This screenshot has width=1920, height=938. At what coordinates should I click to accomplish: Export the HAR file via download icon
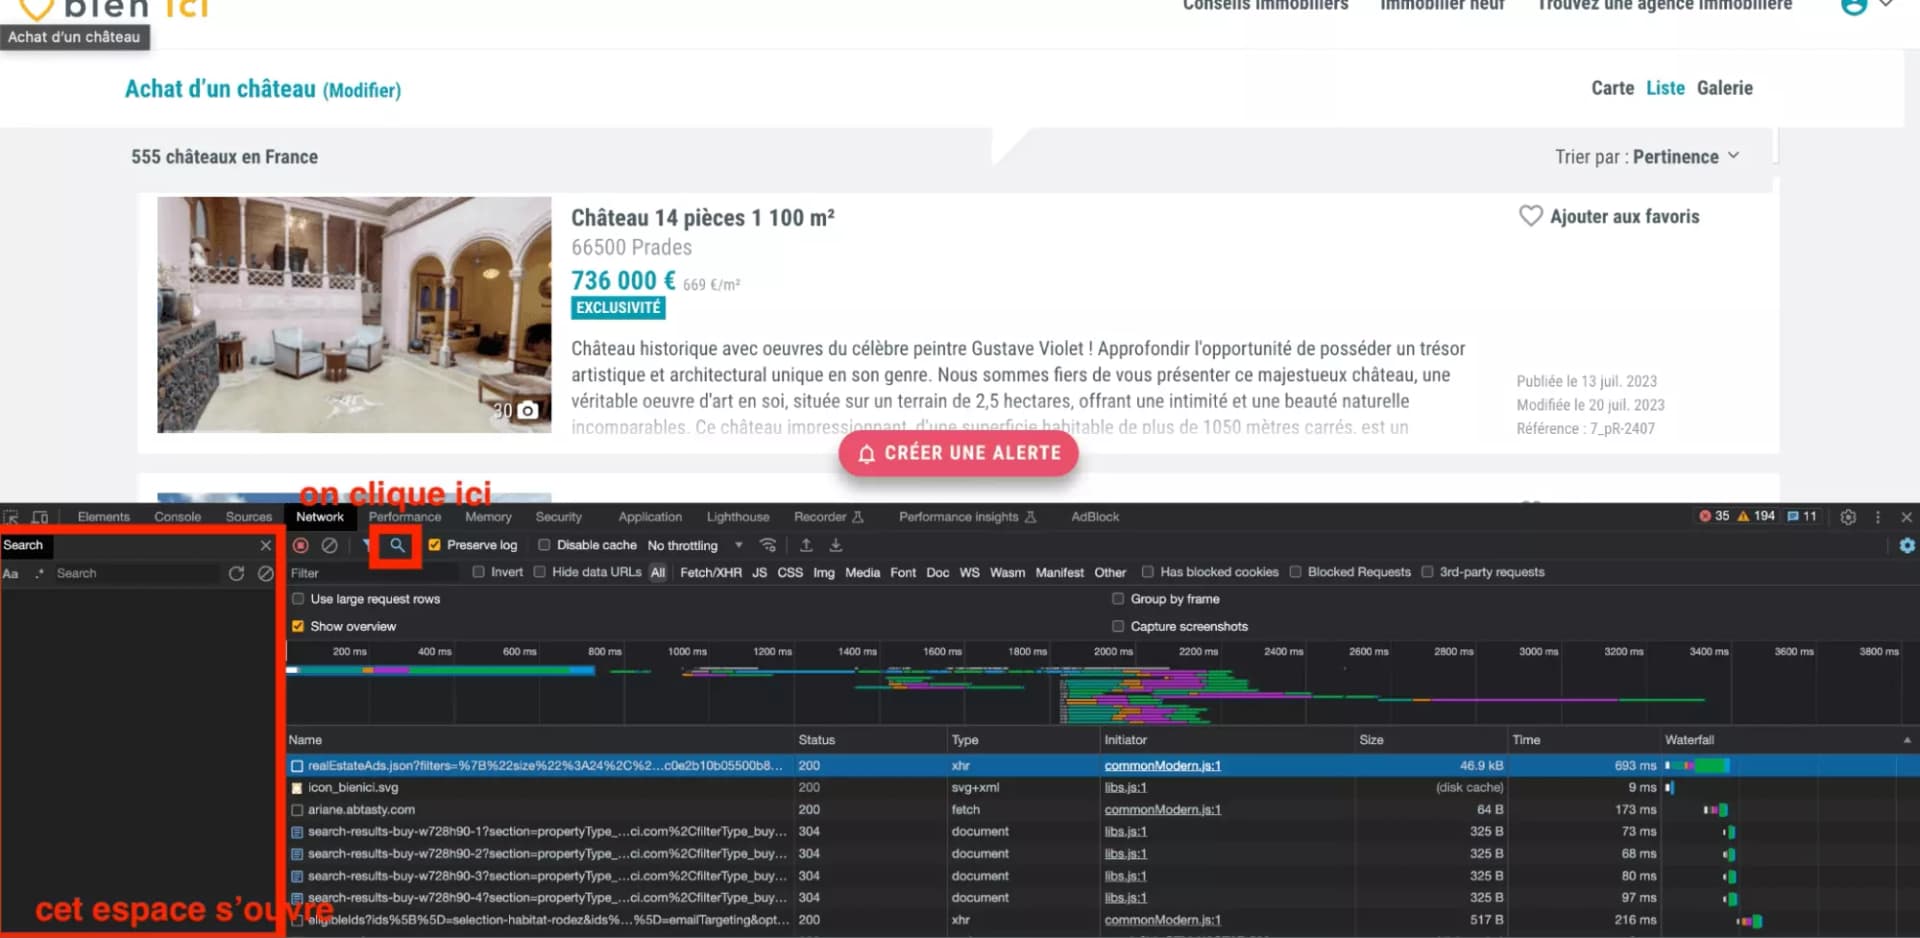pos(835,545)
